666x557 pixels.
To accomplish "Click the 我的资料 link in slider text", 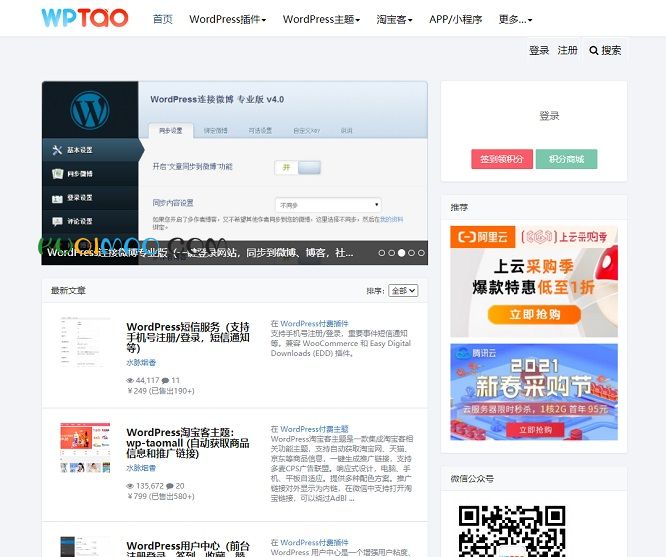I will pos(391,219).
